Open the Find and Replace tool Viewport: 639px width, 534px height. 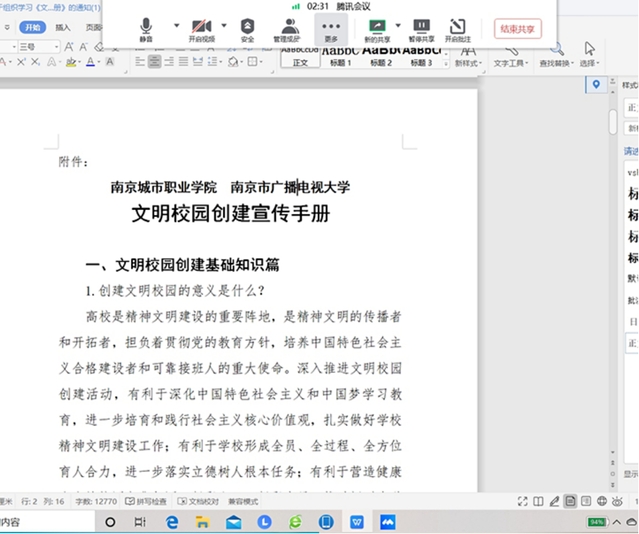pyautogui.click(x=556, y=55)
